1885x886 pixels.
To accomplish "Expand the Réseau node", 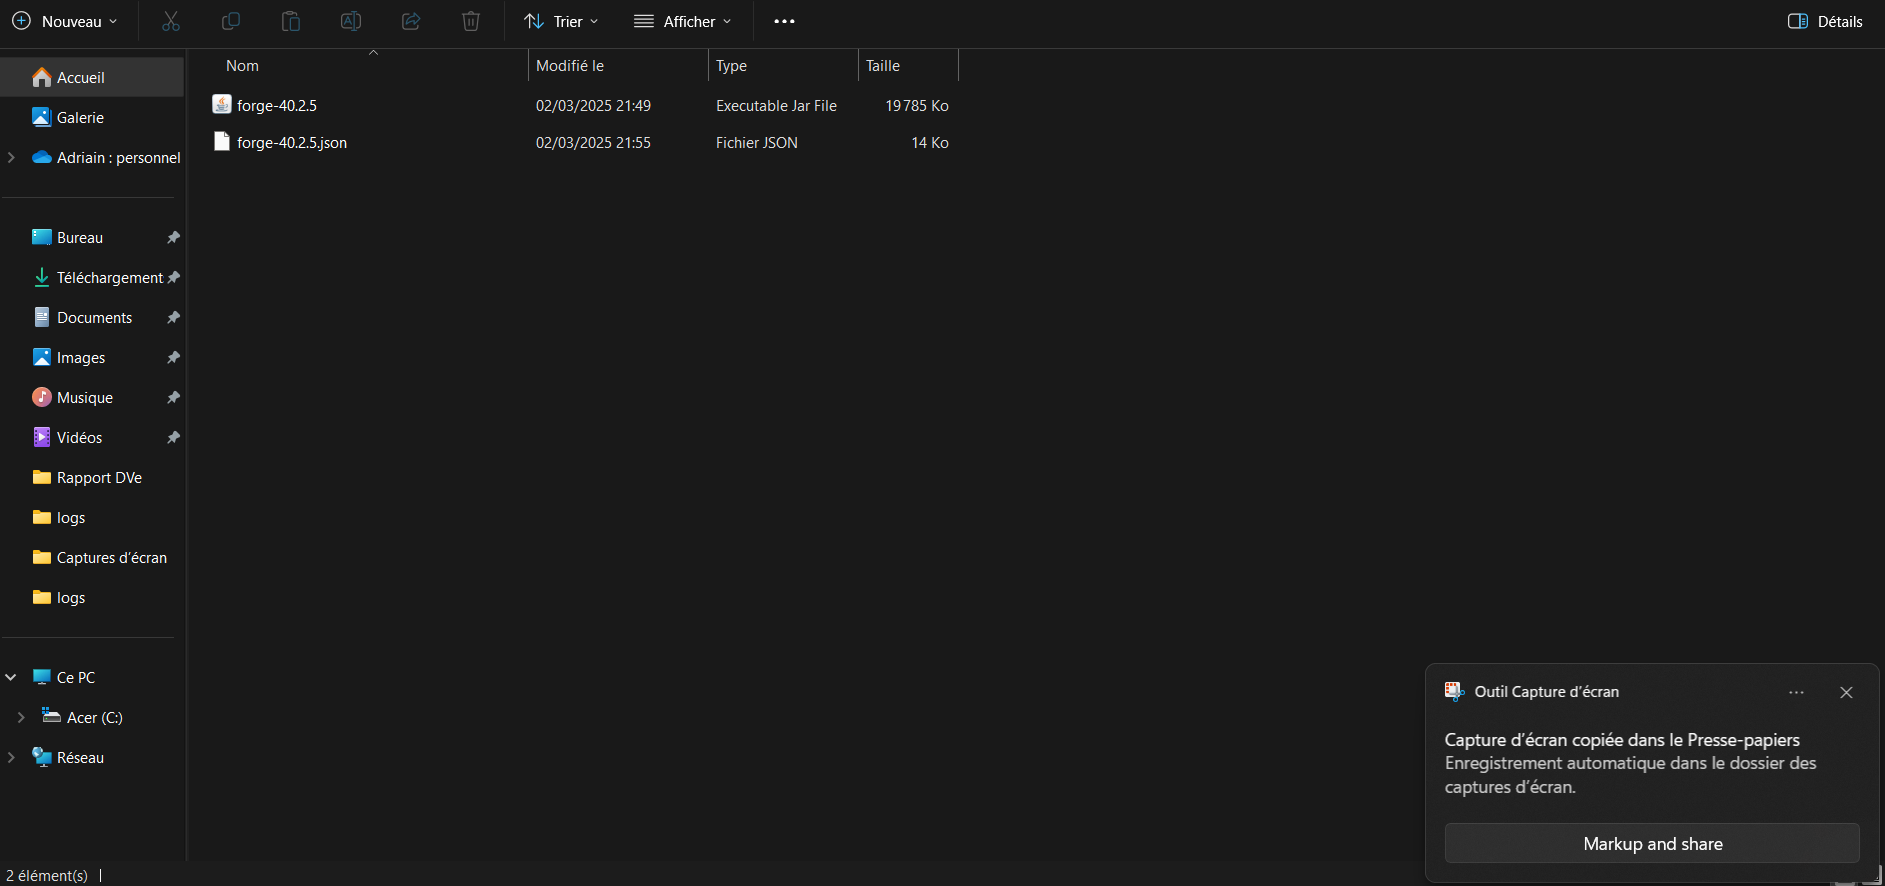I will pos(11,757).
